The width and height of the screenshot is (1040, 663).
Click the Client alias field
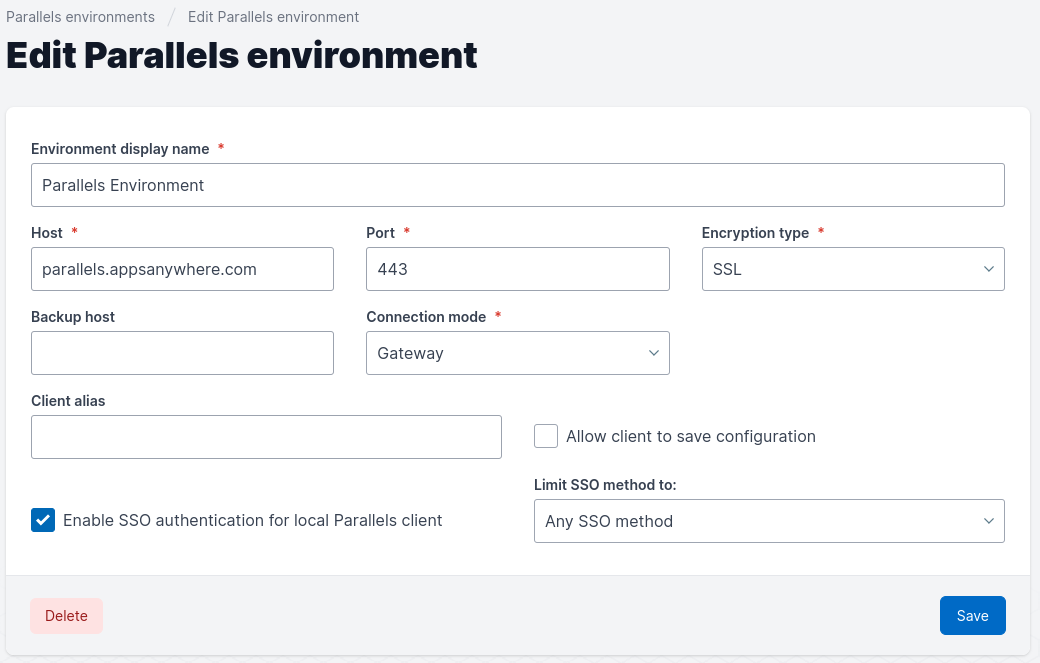pos(266,437)
